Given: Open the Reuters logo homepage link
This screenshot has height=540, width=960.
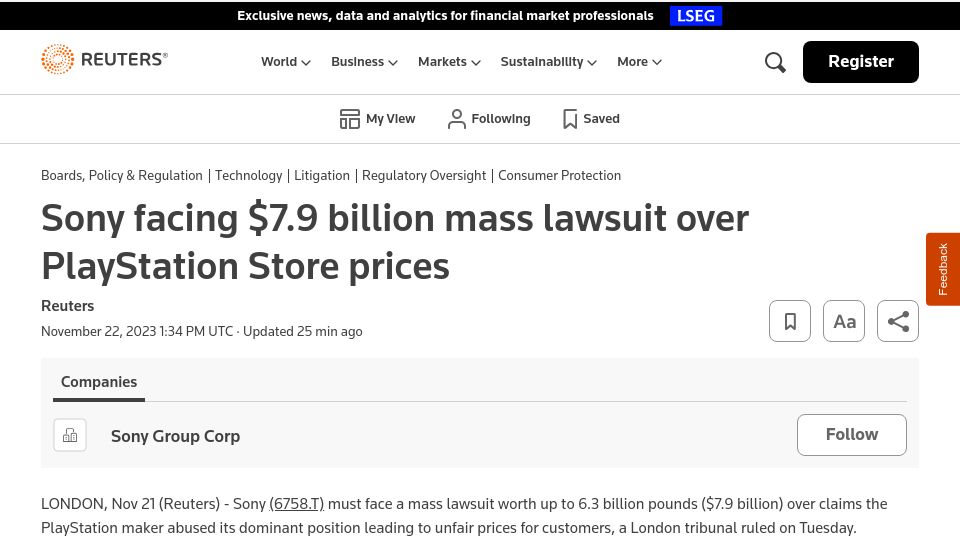Looking at the screenshot, I should 104,59.
